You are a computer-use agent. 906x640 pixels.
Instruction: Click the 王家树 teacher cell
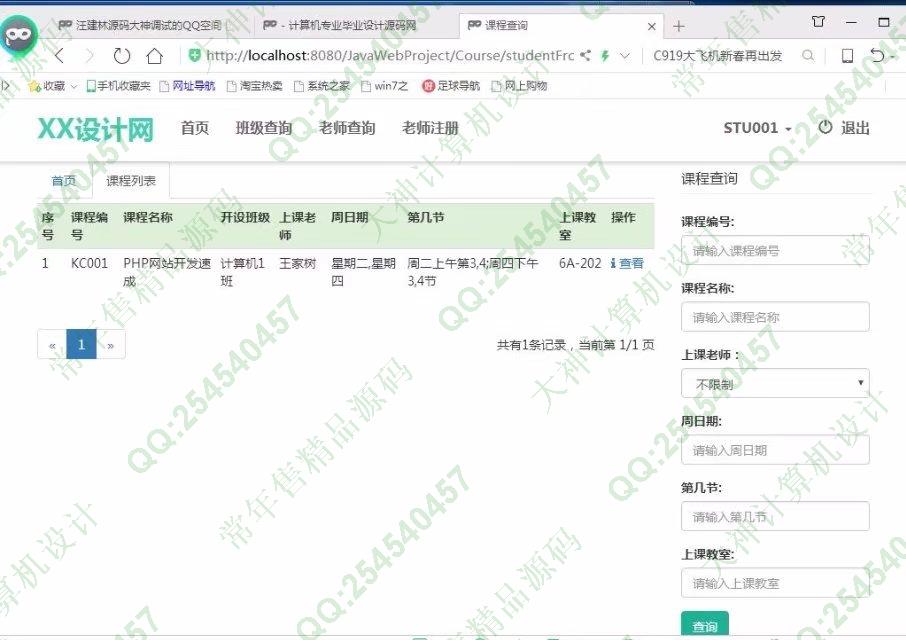pyautogui.click(x=298, y=263)
